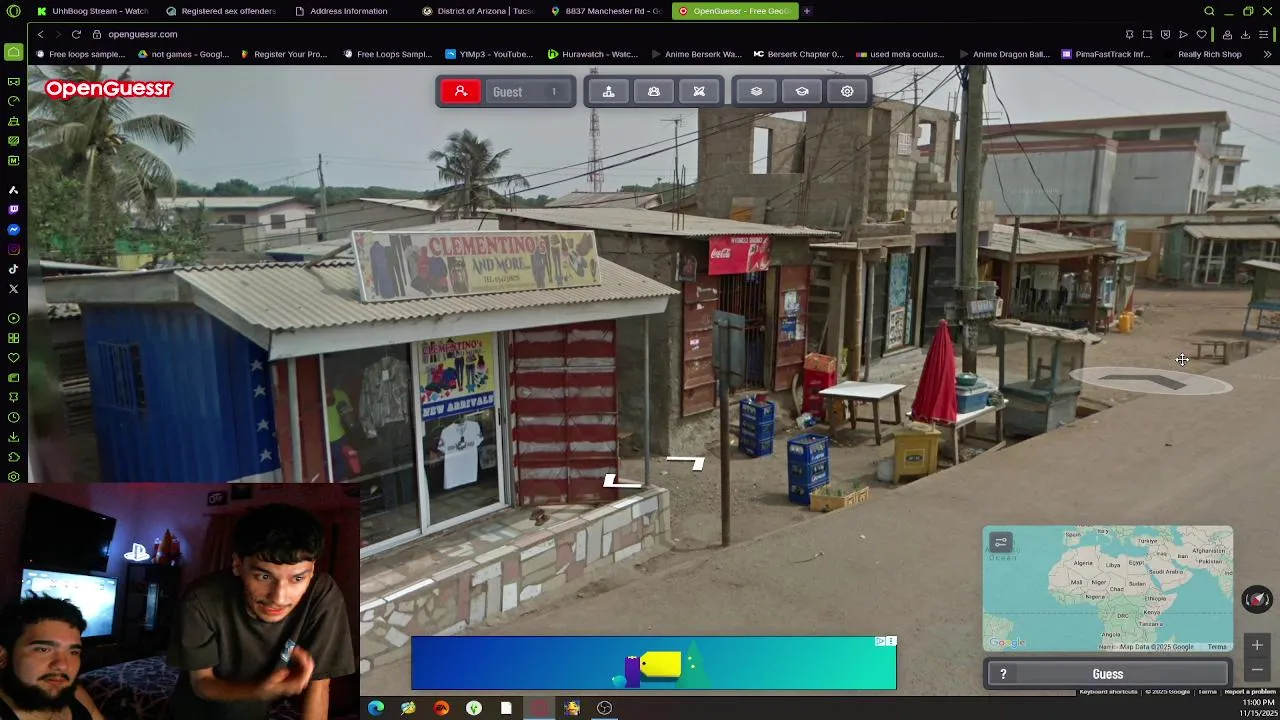The height and width of the screenshot is (720, 1280).
Task: Click the Report a problem link
Action: [1250, 692]
